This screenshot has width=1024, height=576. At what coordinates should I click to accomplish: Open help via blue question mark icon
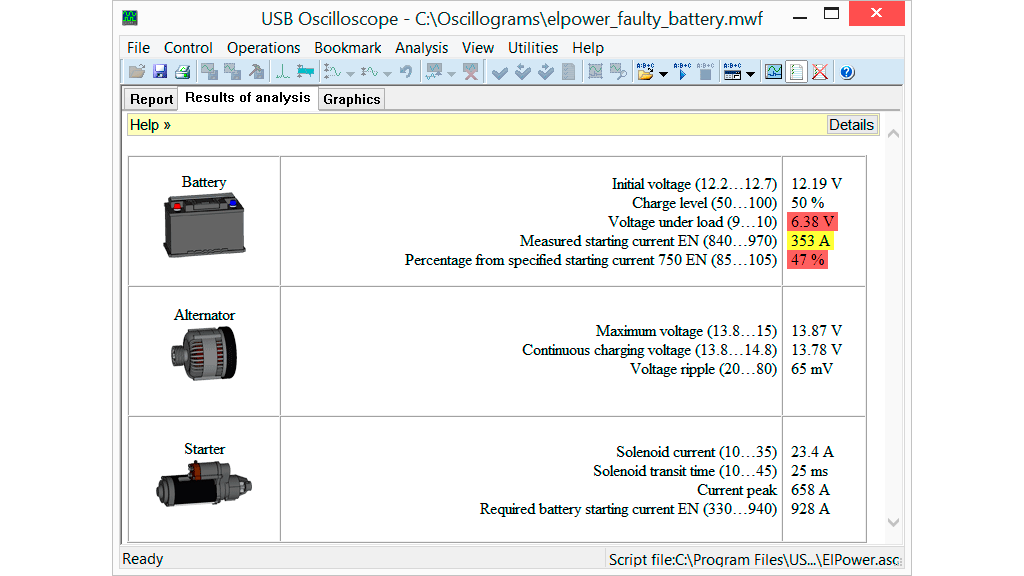coord(847,72)
